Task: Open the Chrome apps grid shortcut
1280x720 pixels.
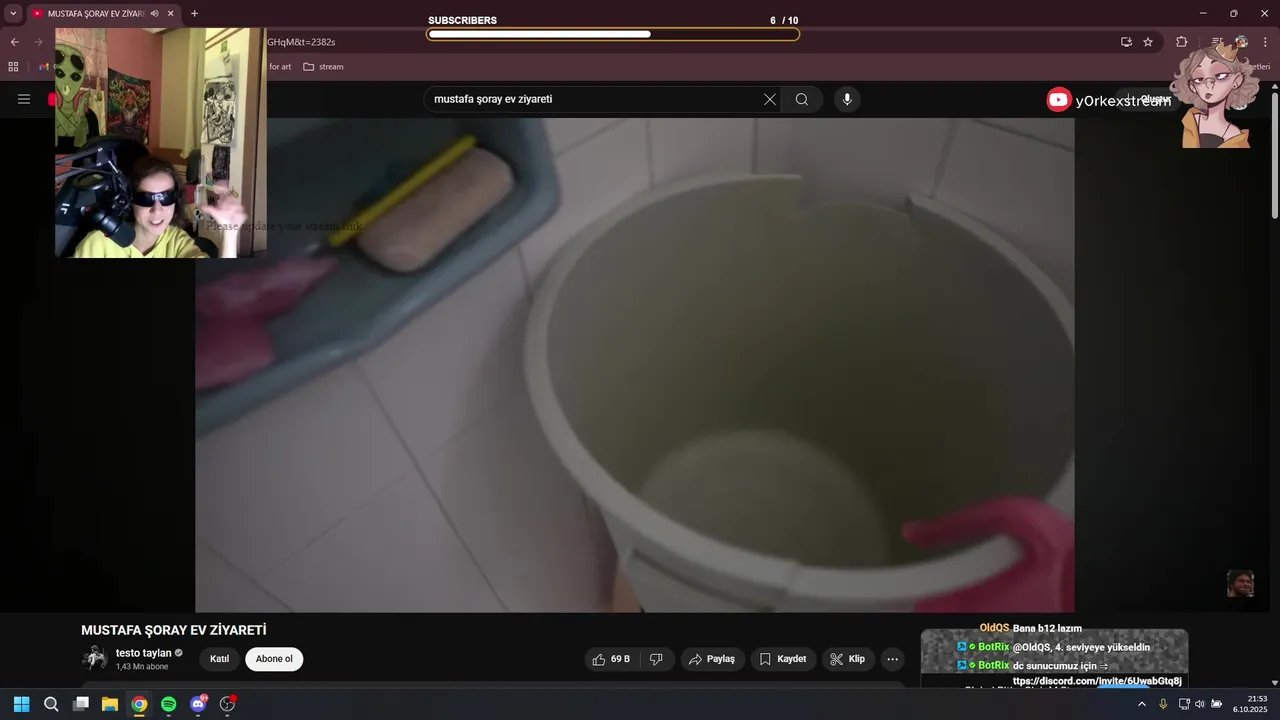Action: pos(13,67)
